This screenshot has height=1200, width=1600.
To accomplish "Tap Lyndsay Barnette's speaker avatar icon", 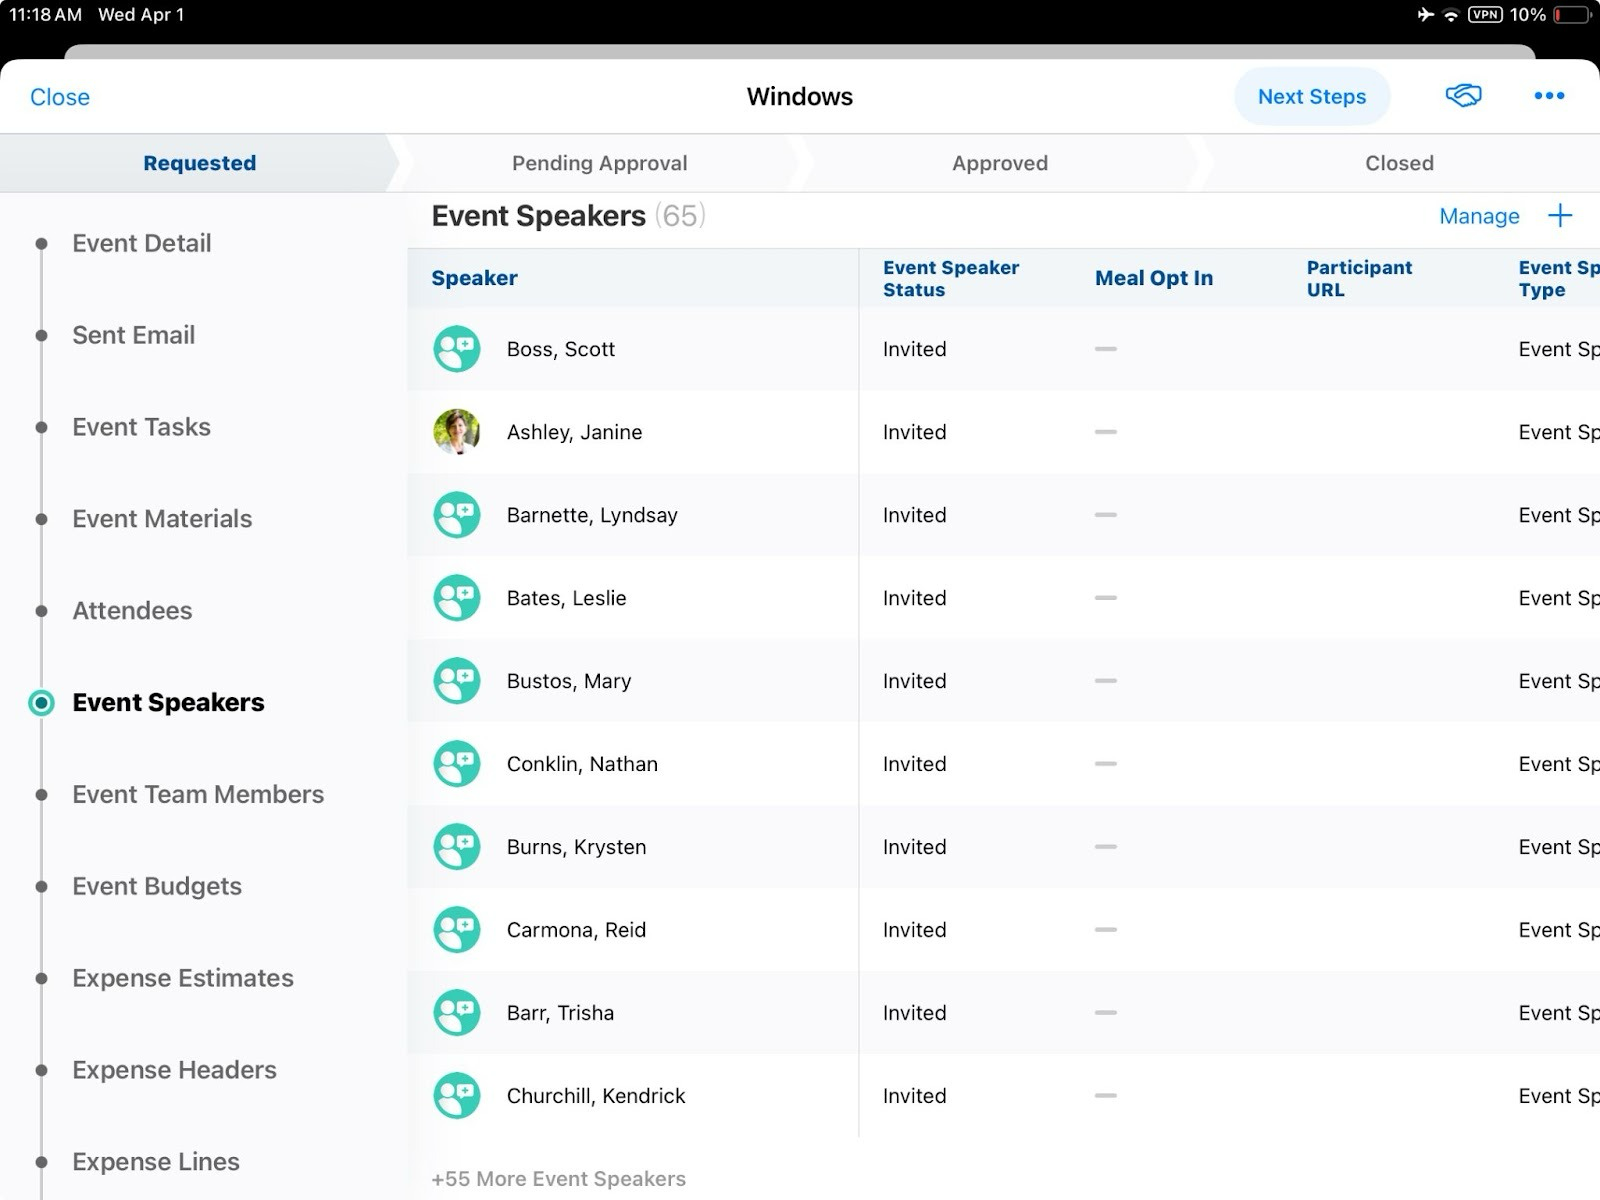I will point(457,515).
